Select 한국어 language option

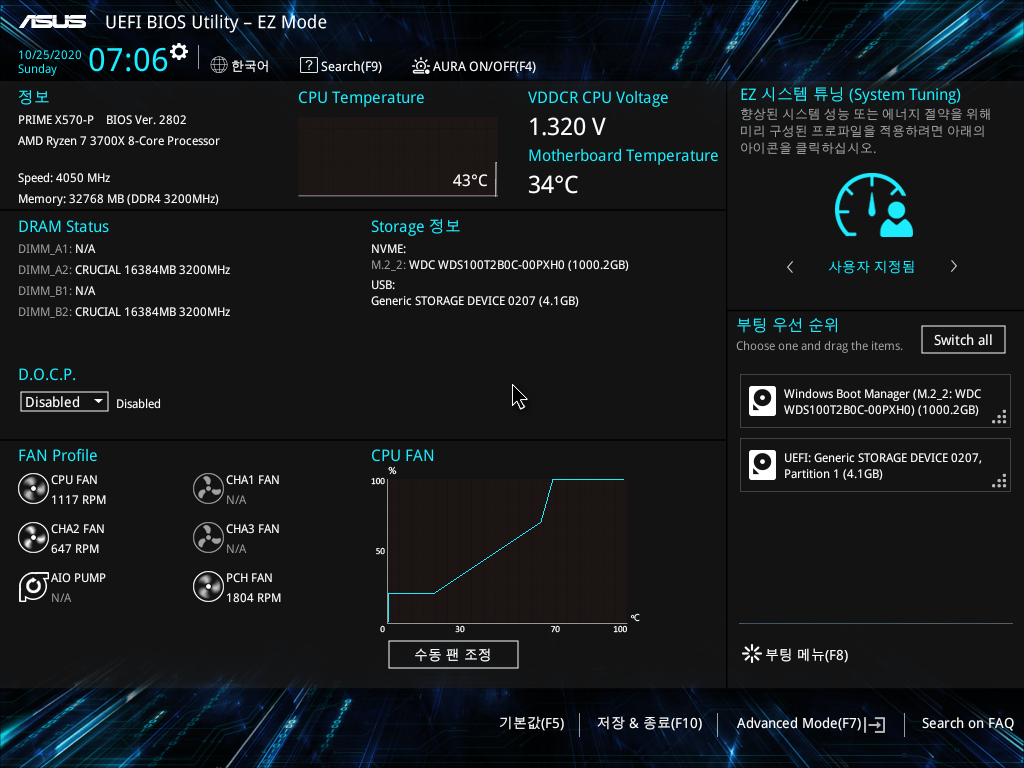coord(250,66)
